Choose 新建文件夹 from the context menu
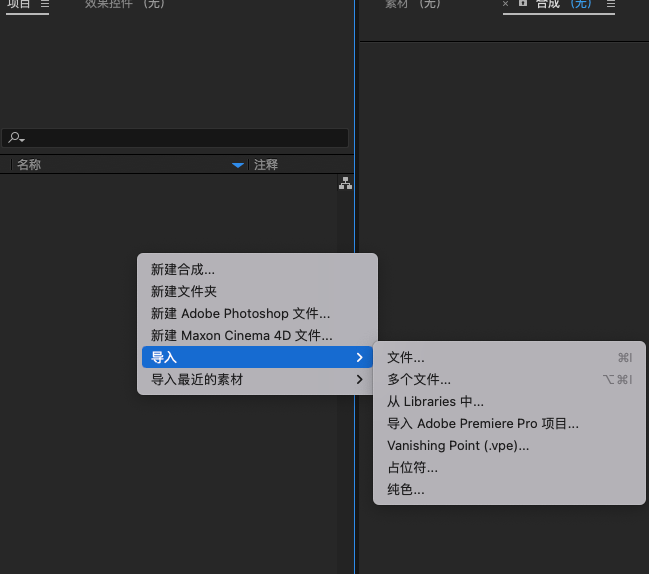The image size is (649, 574). click(257, 291)
